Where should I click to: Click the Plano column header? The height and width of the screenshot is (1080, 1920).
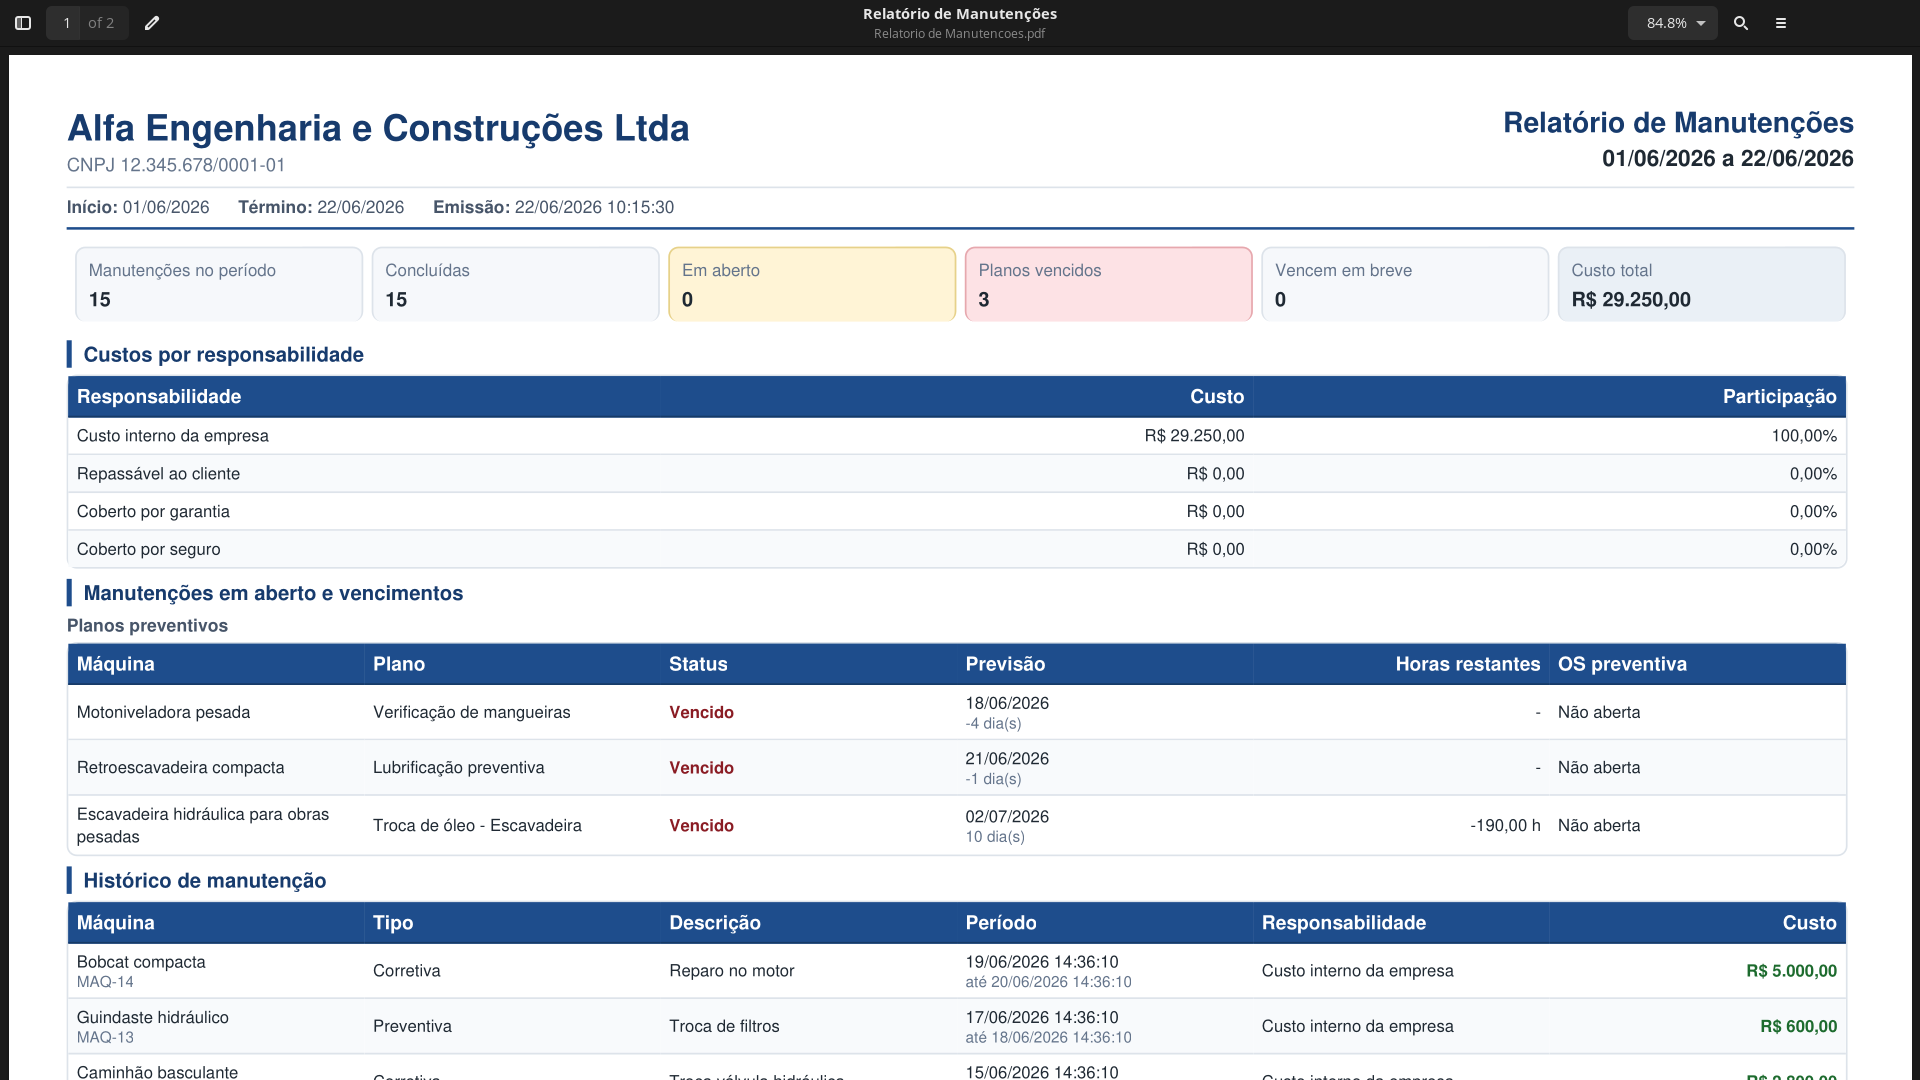(399, 664)
